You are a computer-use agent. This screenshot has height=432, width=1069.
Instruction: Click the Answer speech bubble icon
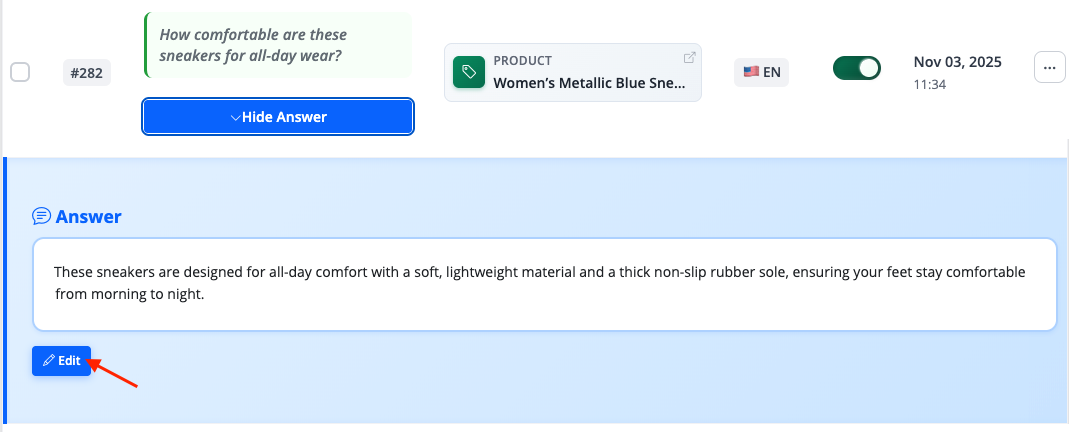(x=41, y=216)
